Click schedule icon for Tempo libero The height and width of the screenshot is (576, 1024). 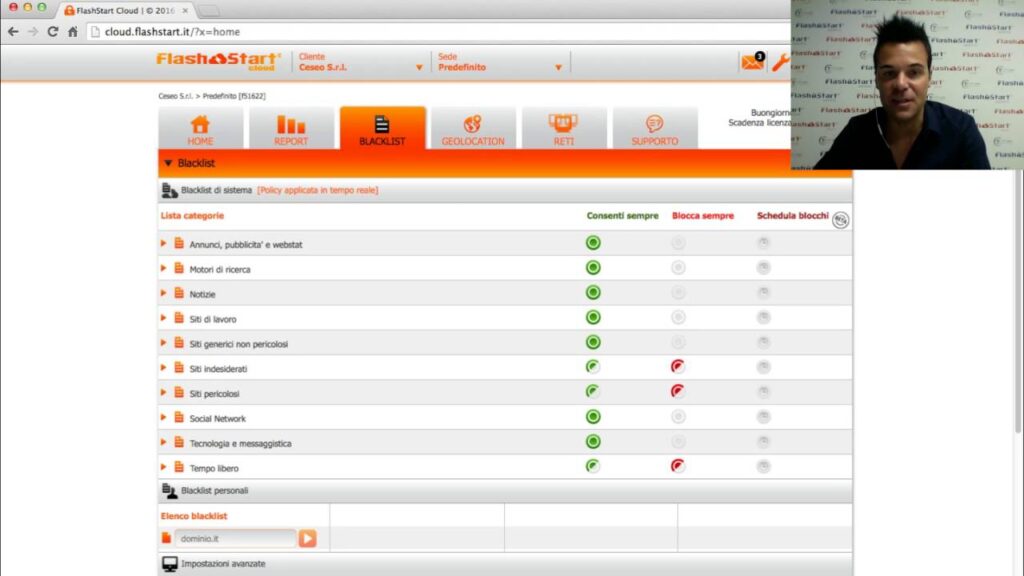coord(763,466)
